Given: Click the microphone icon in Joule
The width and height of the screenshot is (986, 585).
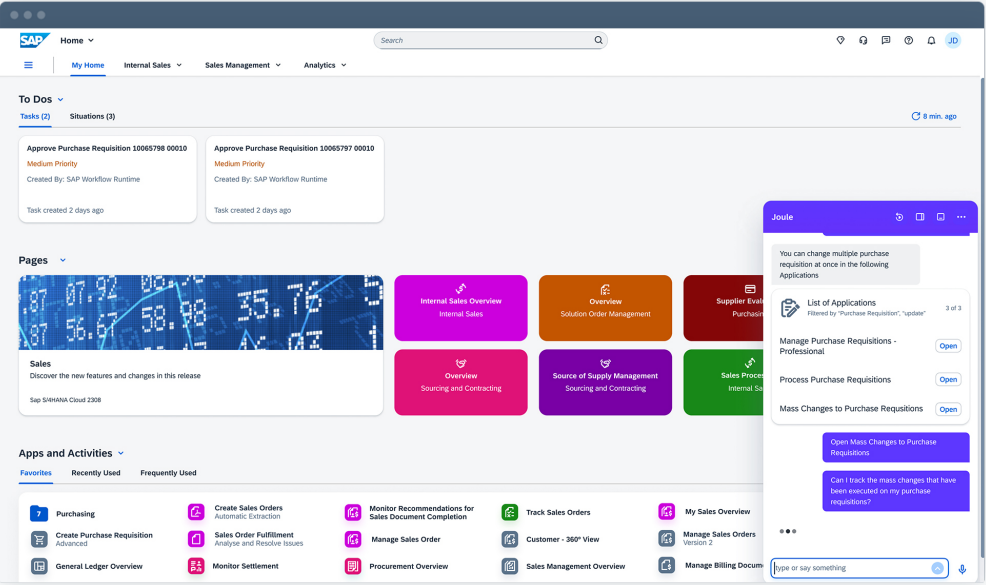Looking at the screenshot, I should (x=962, y=569).
